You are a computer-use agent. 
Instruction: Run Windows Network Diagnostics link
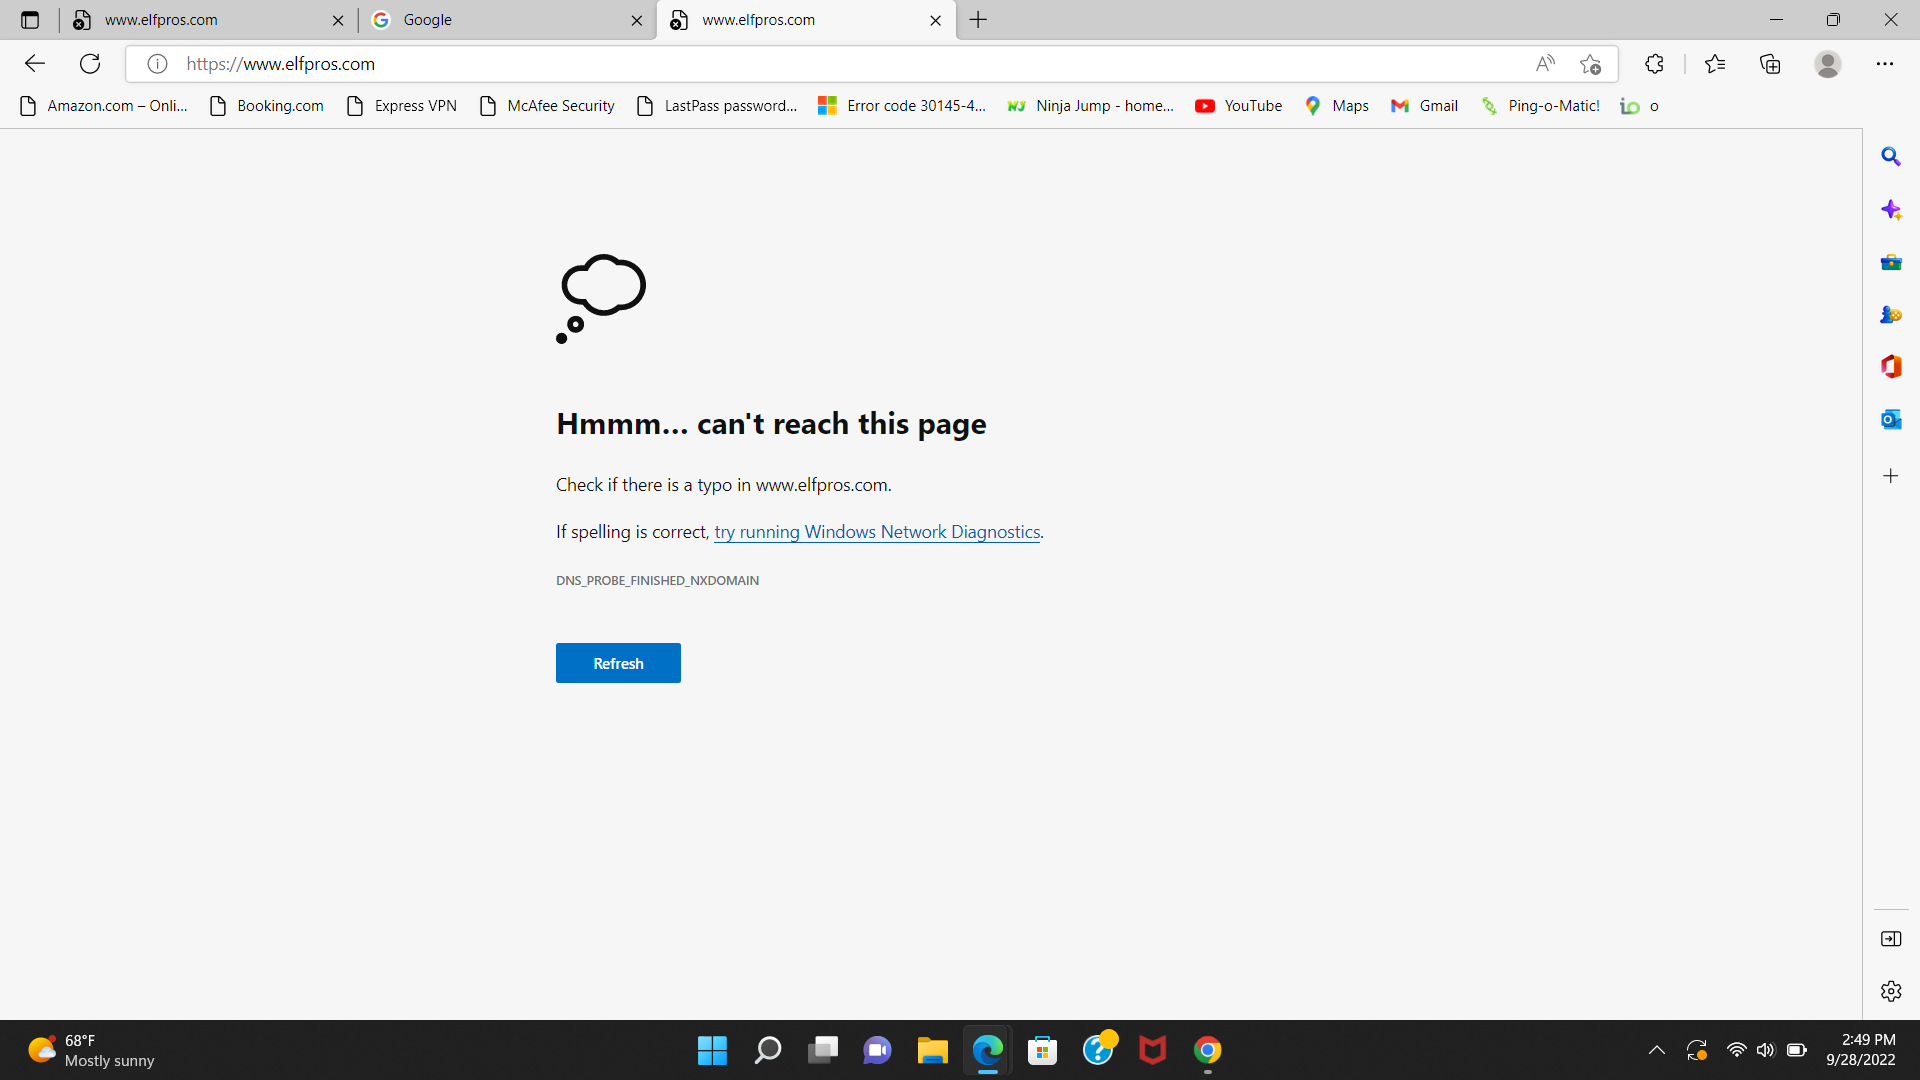877,532
